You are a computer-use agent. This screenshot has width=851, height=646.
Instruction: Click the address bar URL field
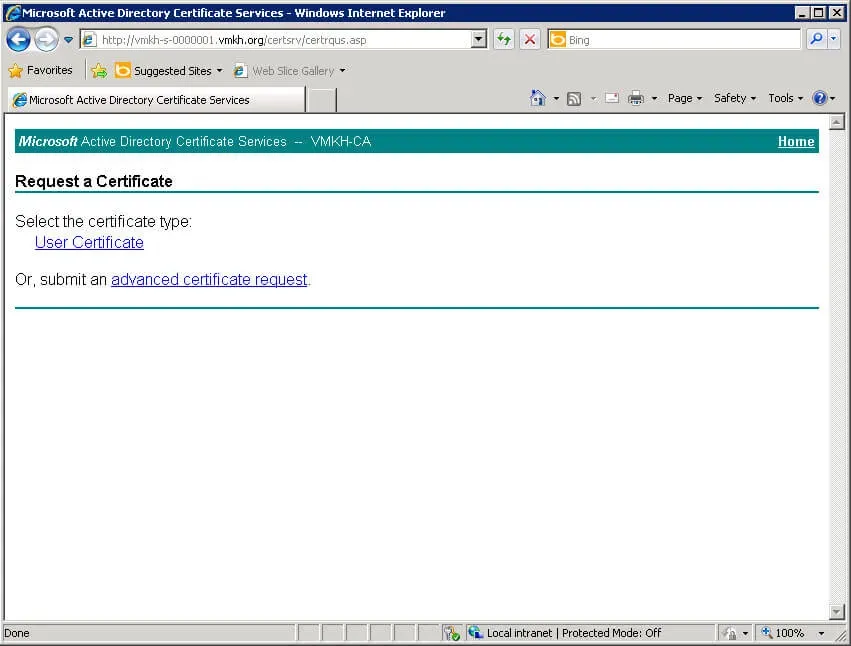(x=276, y=40)
